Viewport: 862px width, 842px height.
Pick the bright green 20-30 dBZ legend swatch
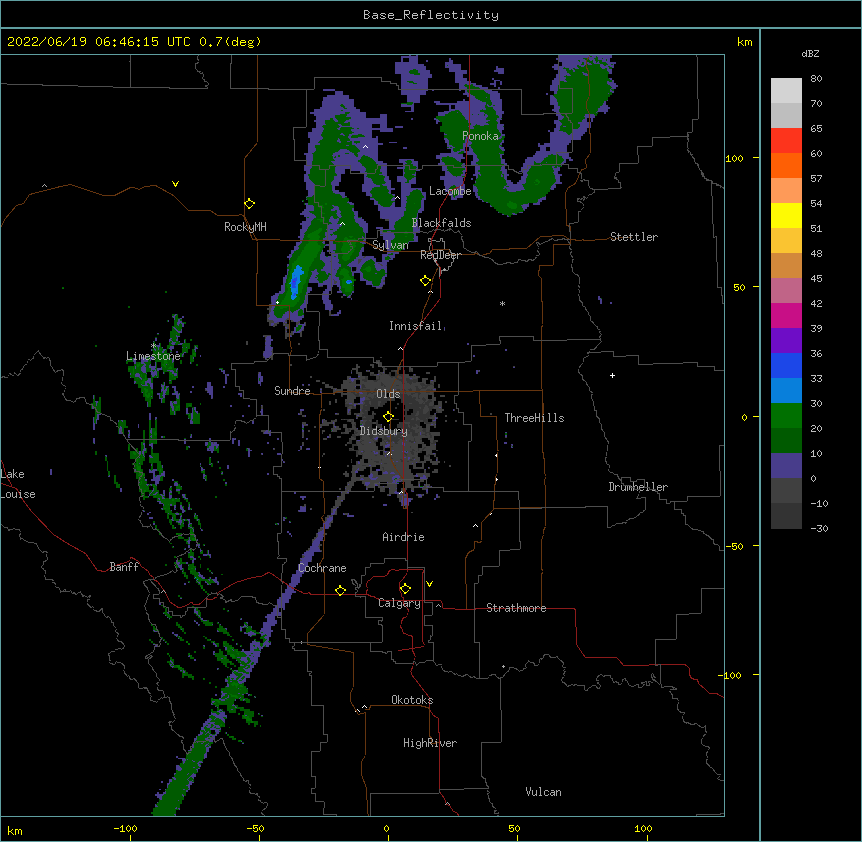786,416
